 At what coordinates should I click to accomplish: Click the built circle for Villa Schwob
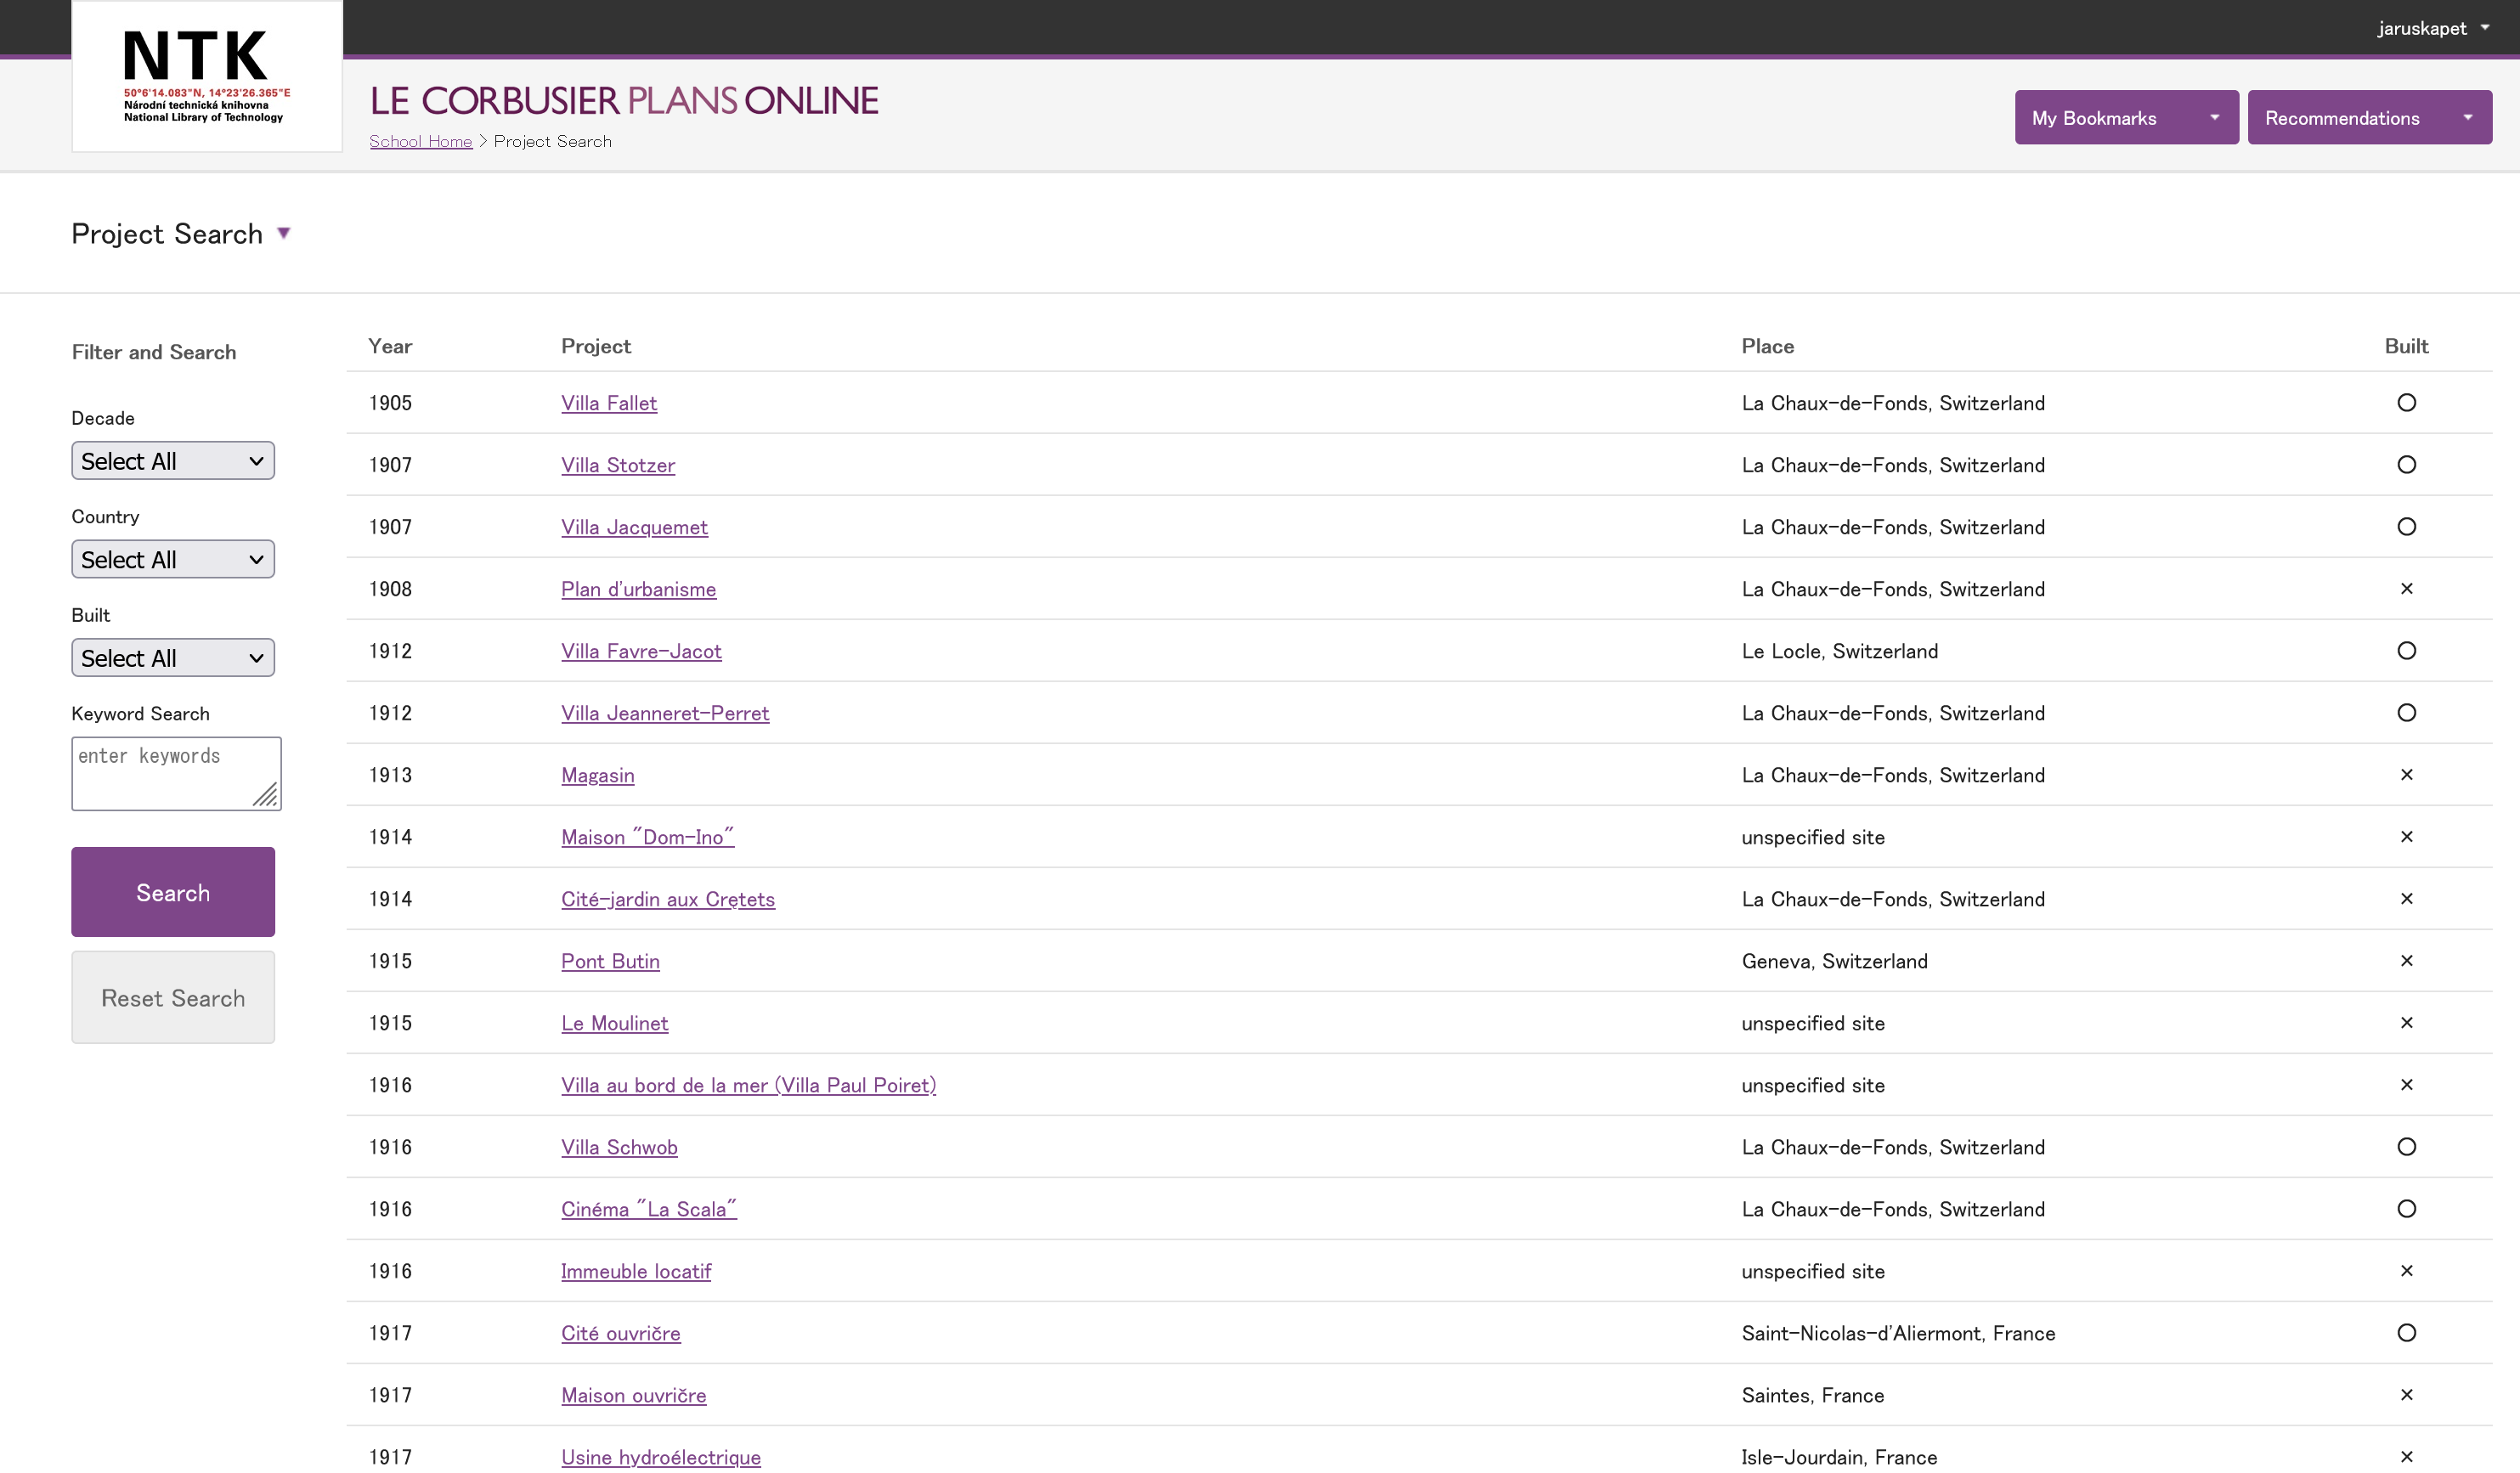pos(2406,1147)
